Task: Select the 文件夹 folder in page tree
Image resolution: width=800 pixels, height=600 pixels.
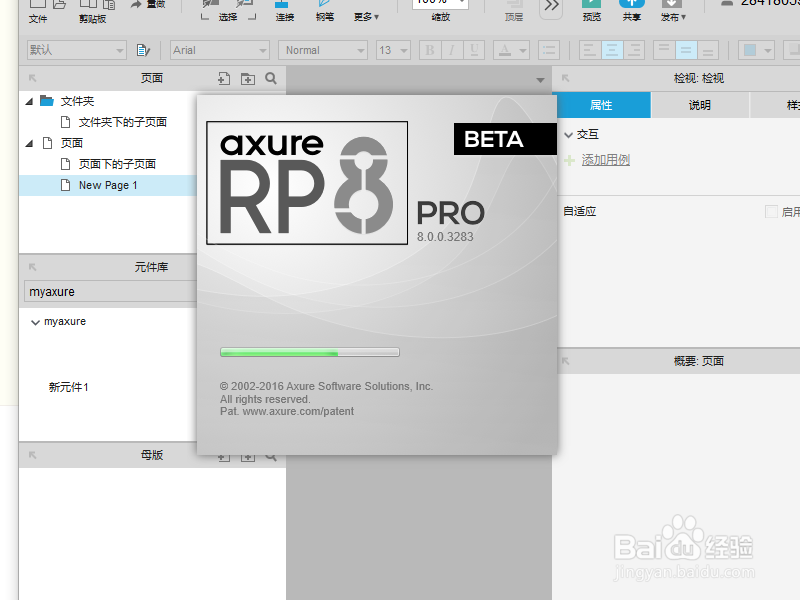Action: (77, 101)
